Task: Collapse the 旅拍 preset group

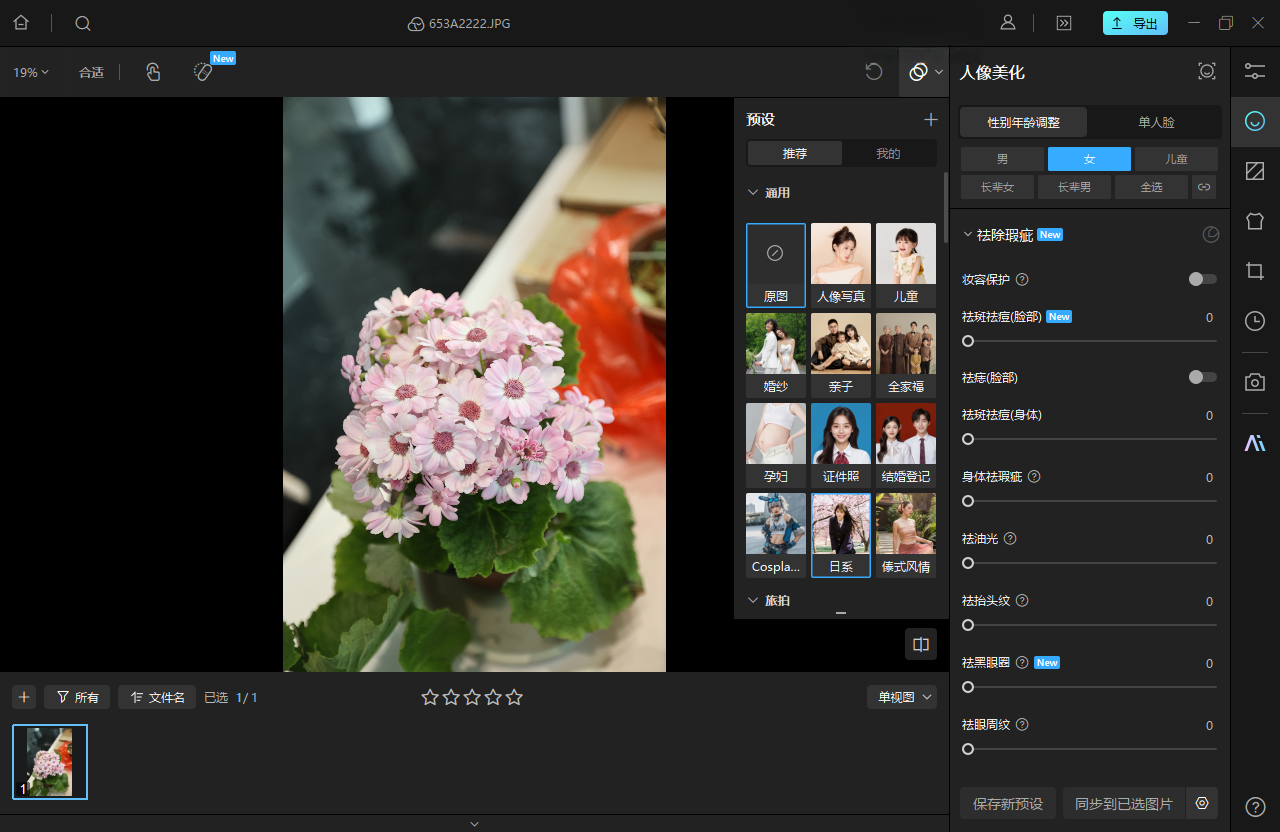Action: tap(753, 600)
